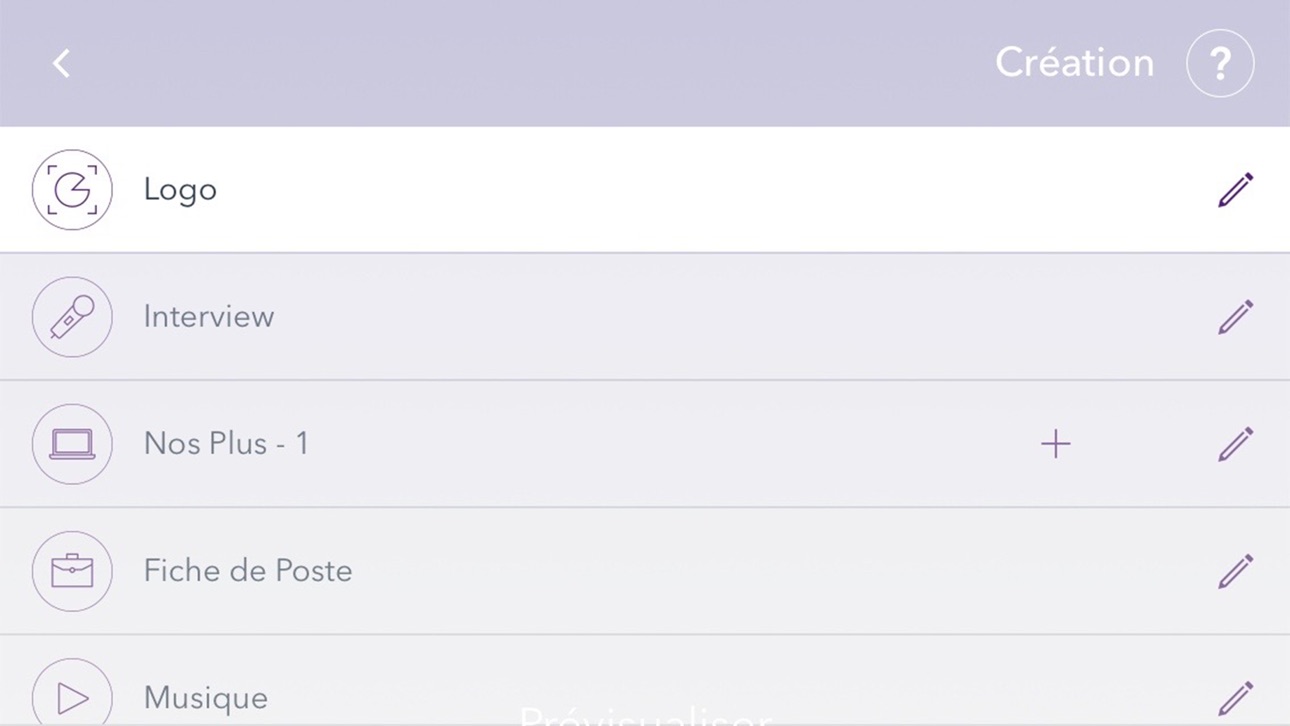Select the Musique list item label
The height and width of the screenshot is (726, 1290).
(x=206, y=698)
